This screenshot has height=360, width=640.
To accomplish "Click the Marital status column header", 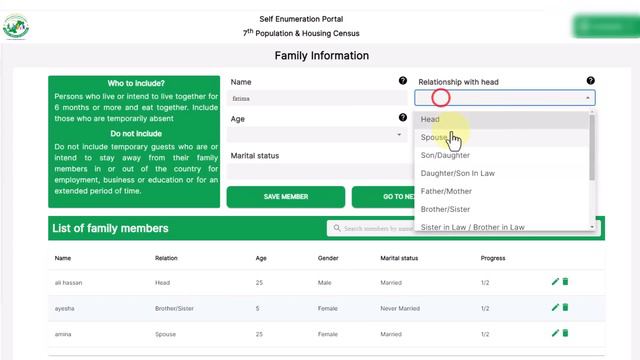I will click(x=399, y=258).
